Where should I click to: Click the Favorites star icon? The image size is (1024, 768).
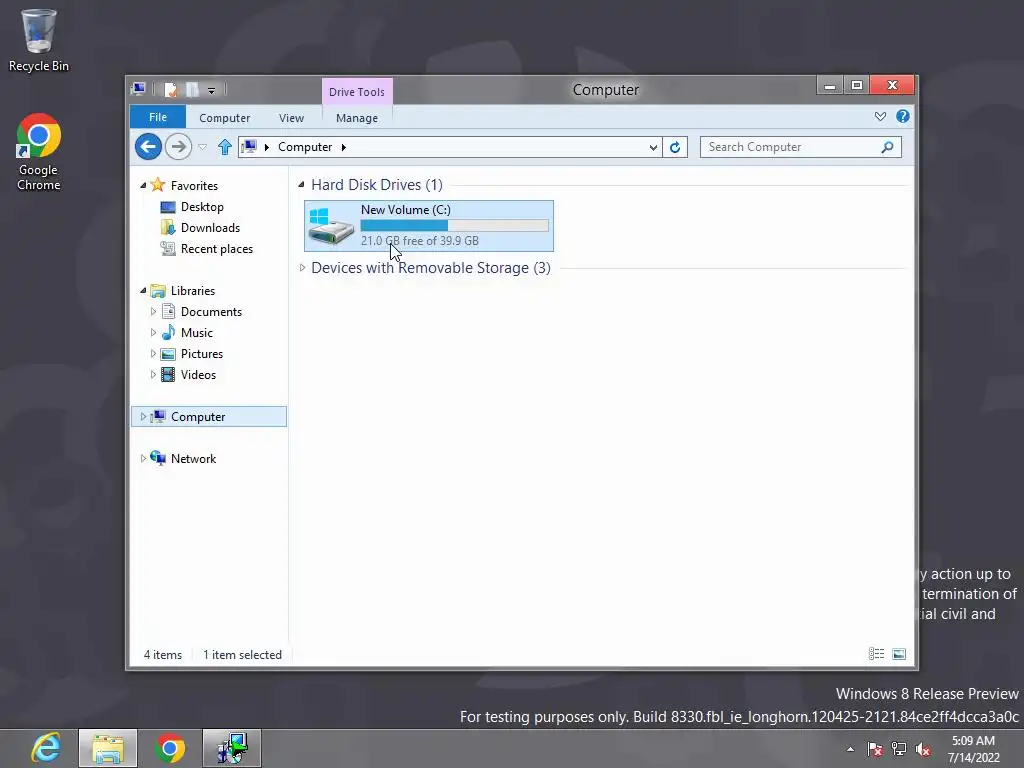tap(157, 185)
